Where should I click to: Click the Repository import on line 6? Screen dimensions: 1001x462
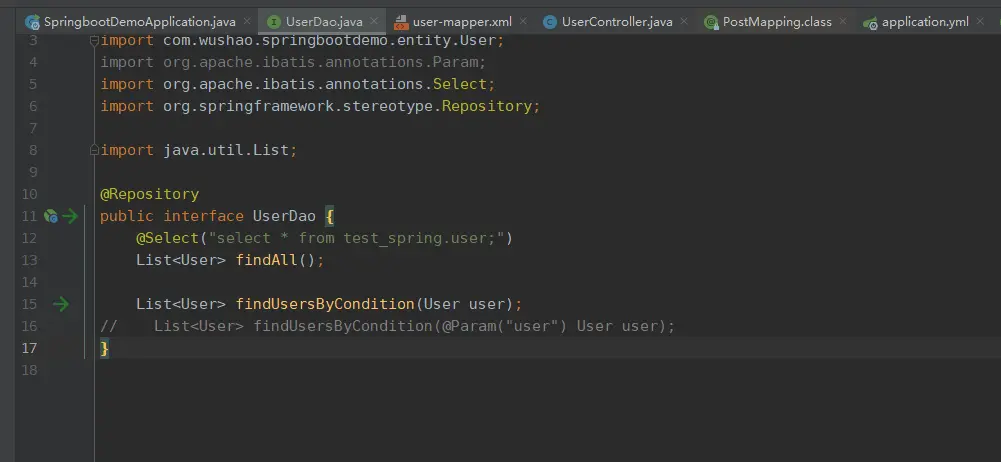pos(320,106)
